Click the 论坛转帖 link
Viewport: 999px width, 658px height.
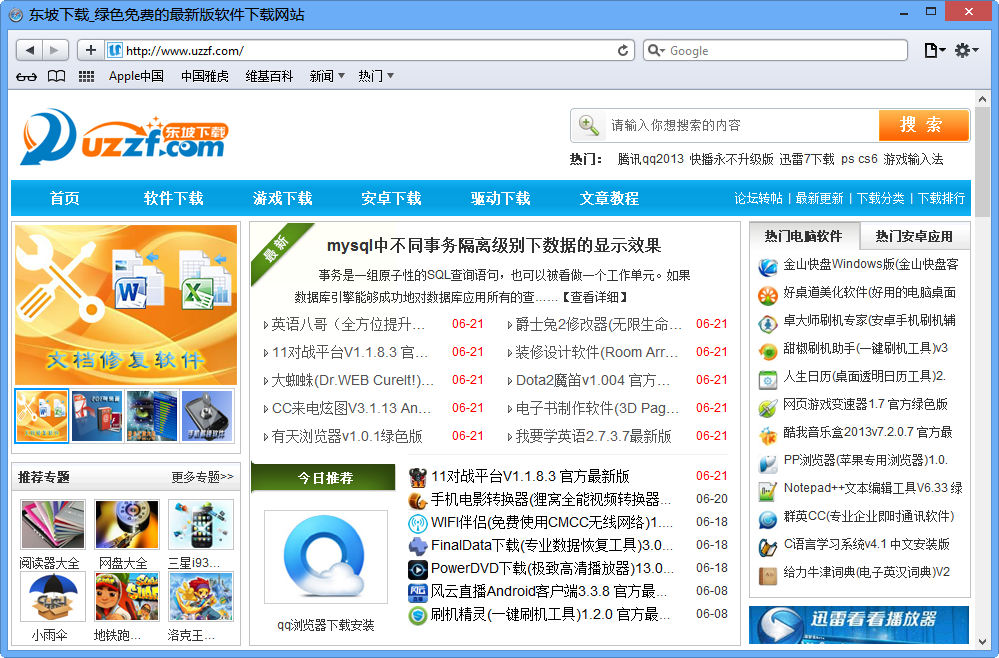(x=758, y=199)
